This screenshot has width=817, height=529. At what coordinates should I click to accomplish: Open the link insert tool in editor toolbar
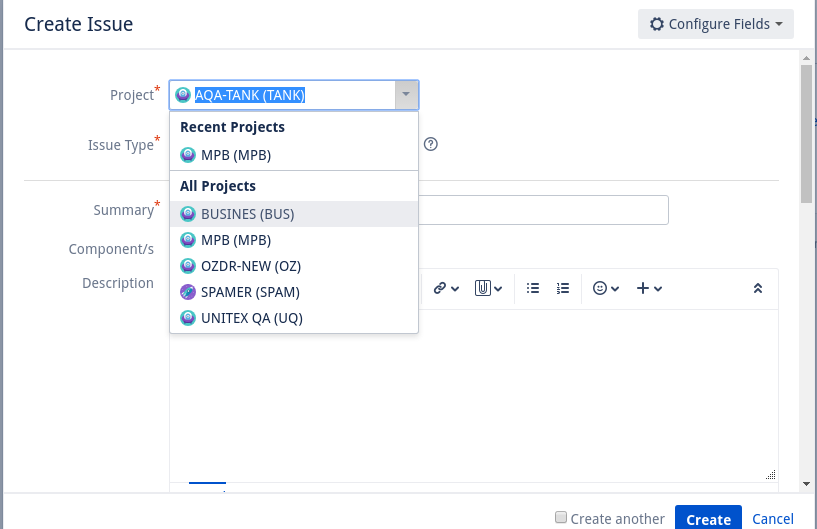[x=446, y=288]
